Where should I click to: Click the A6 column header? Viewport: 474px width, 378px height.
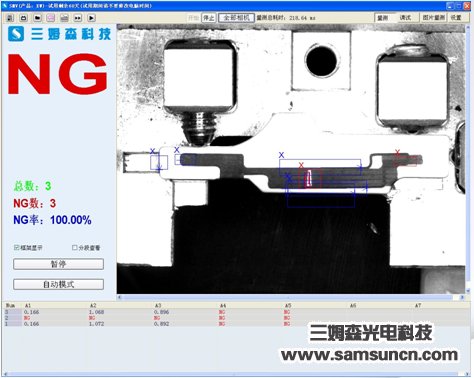click(x=353, y=305)
